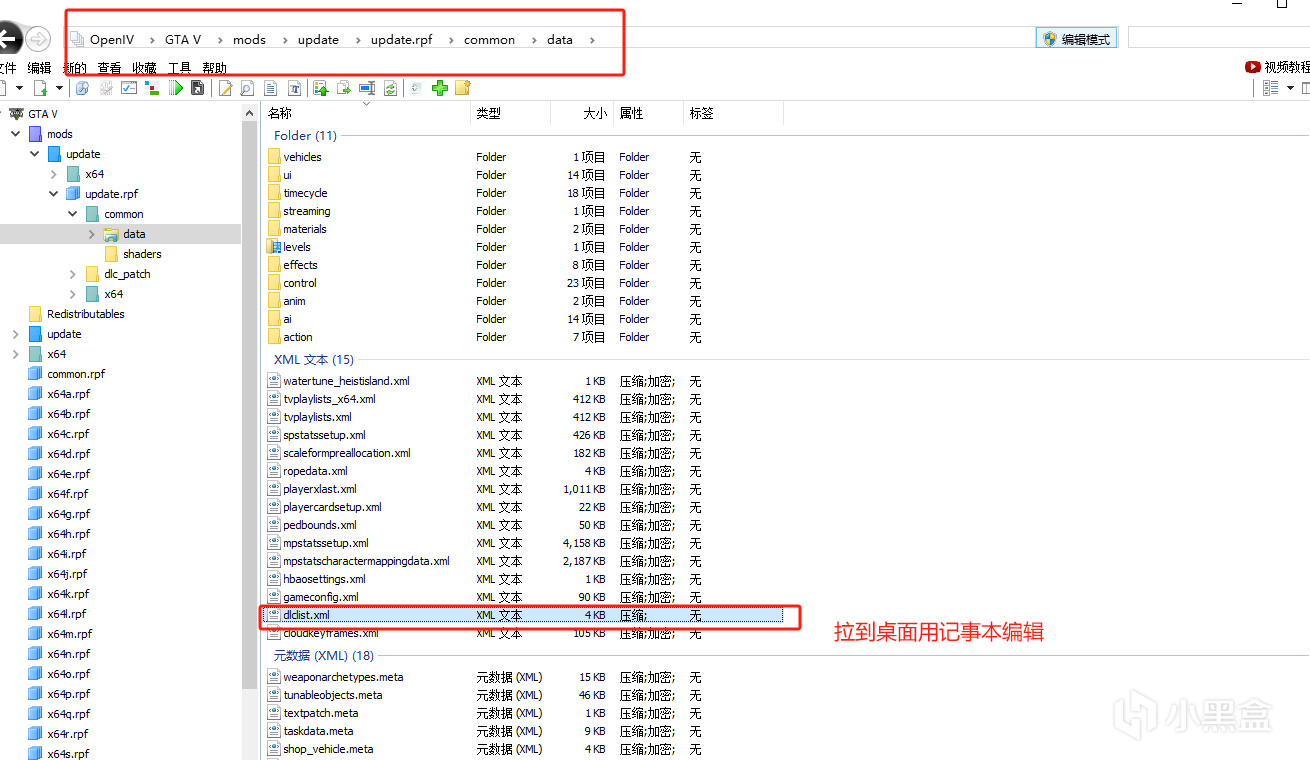Collapse the XML 文本 (15) group header
This screenshot has height=760, width=1310.
314,359
